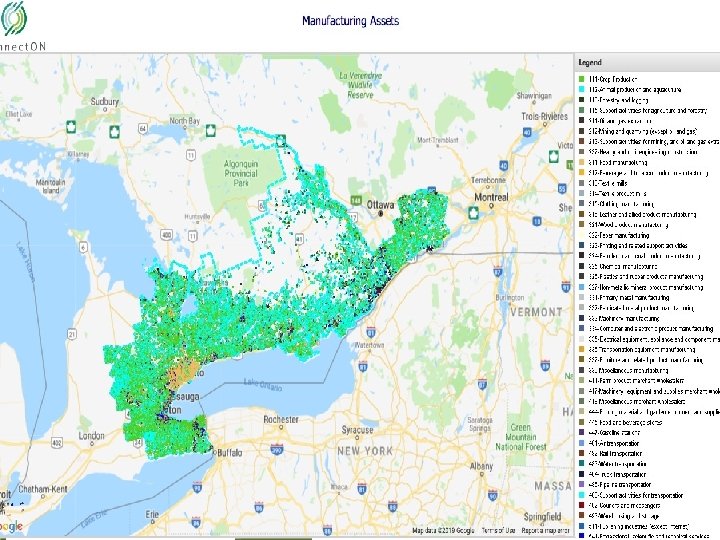This screenshot has height=540, width=720.
Task: Click La Verendrye Wildlife Reserve label
Action: click(360, 85)
